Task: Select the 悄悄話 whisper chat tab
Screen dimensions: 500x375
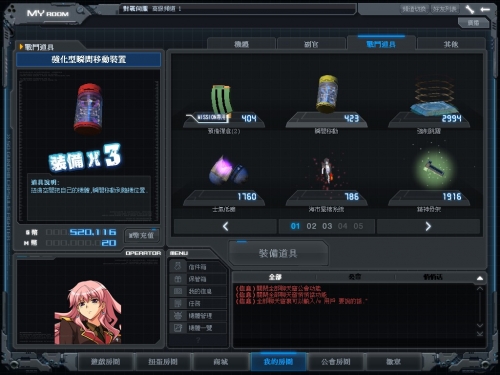Action: [433, 277]
